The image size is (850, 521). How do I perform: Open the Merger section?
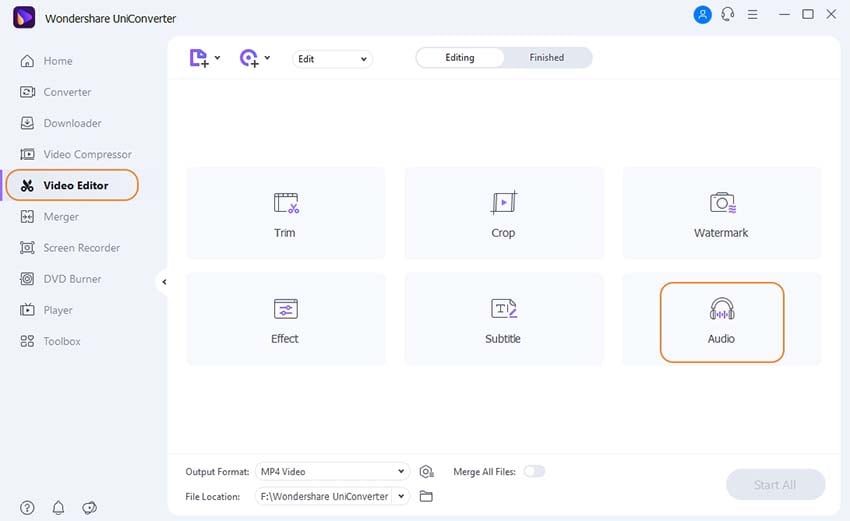pos(49,217)
